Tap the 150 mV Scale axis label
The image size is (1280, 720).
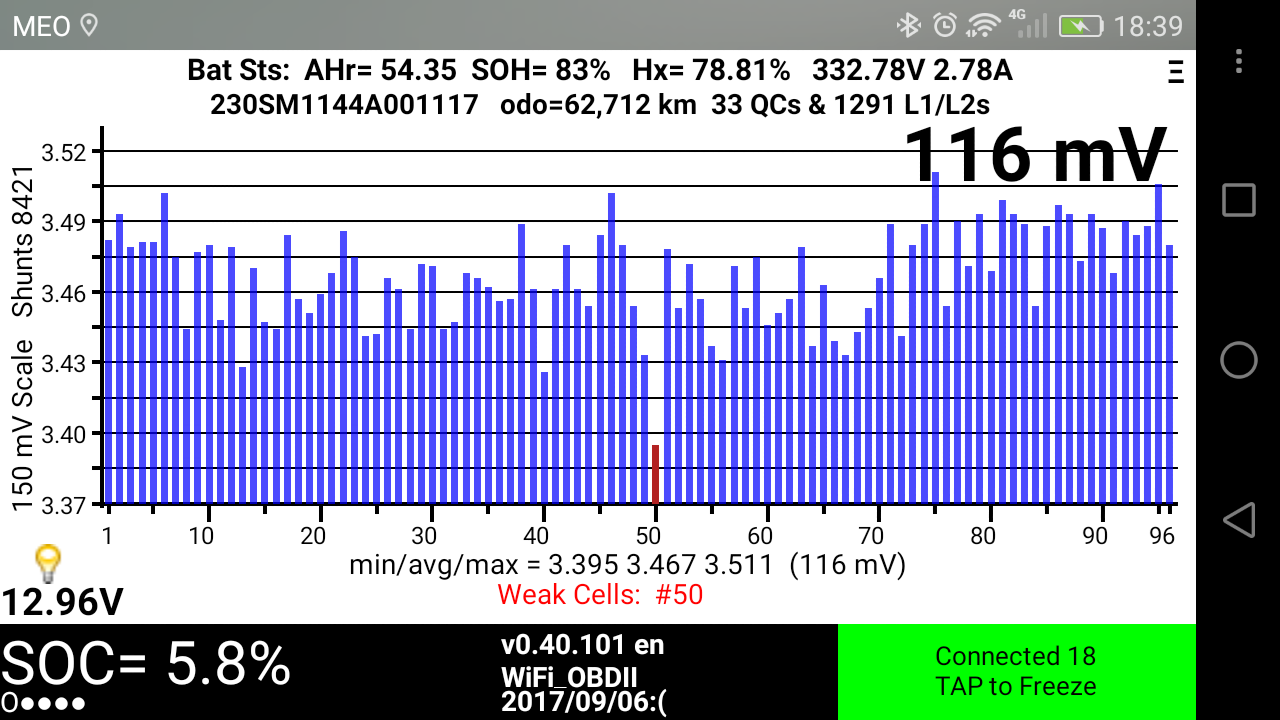coord(22,425)
